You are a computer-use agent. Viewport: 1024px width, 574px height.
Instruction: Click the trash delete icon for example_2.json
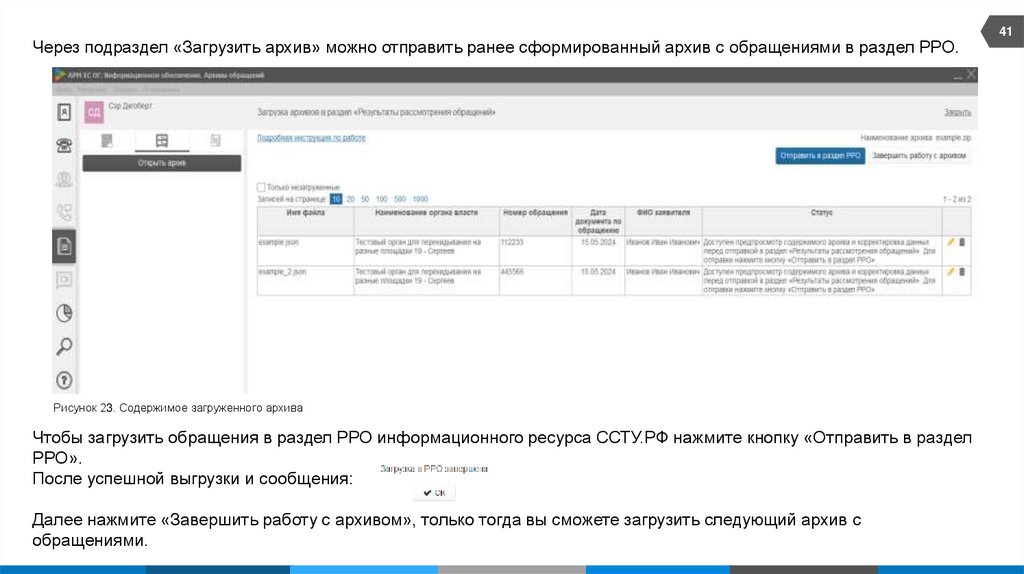pyautogui.click(x=962, y=272)
